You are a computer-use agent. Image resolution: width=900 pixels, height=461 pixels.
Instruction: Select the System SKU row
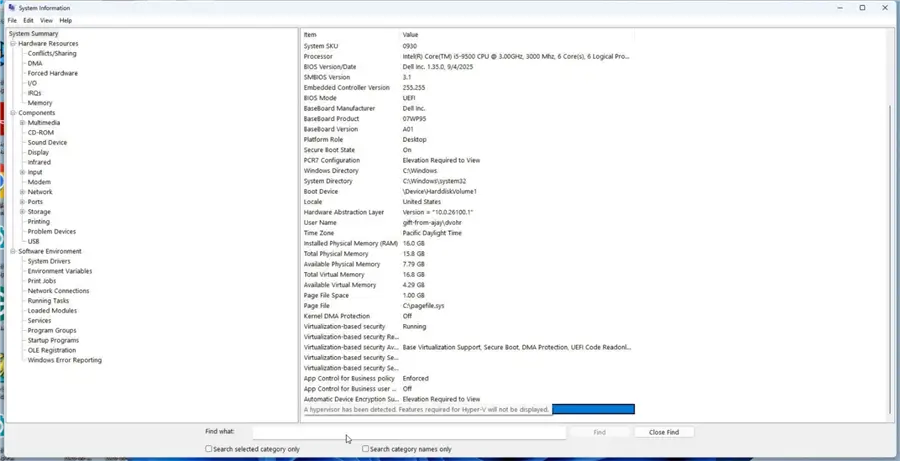(x=468, y=46)
